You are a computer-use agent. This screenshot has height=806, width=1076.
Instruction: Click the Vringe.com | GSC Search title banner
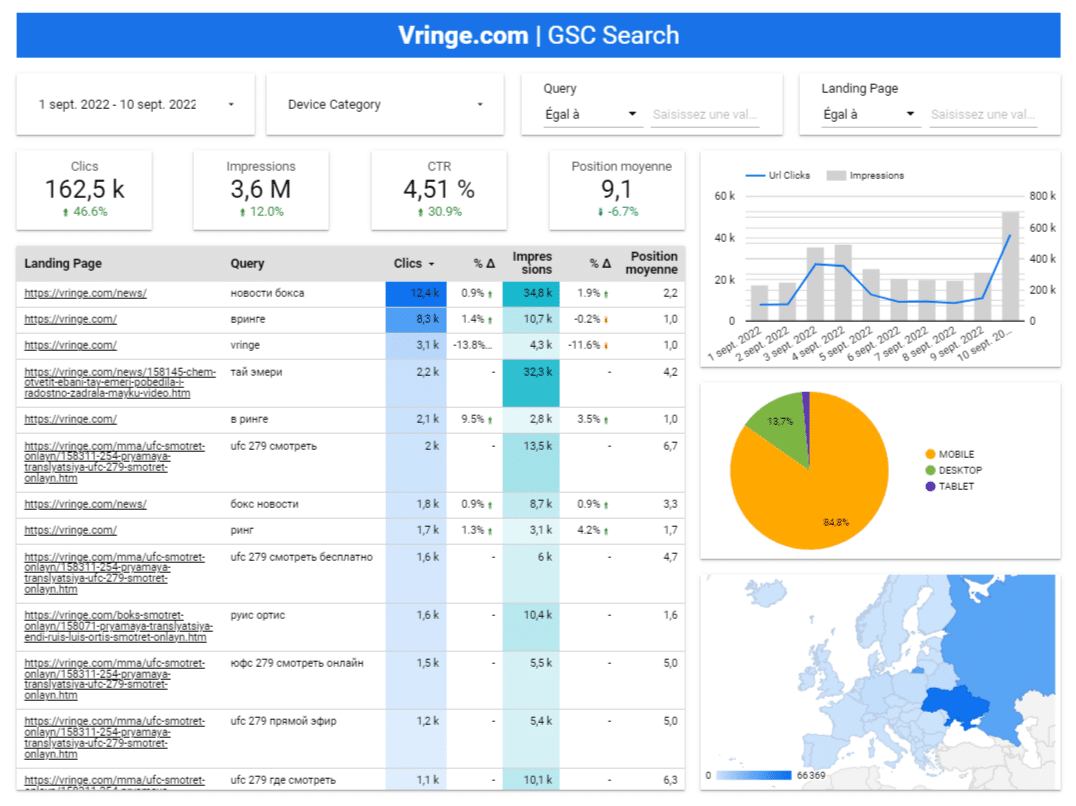point(539,35)
